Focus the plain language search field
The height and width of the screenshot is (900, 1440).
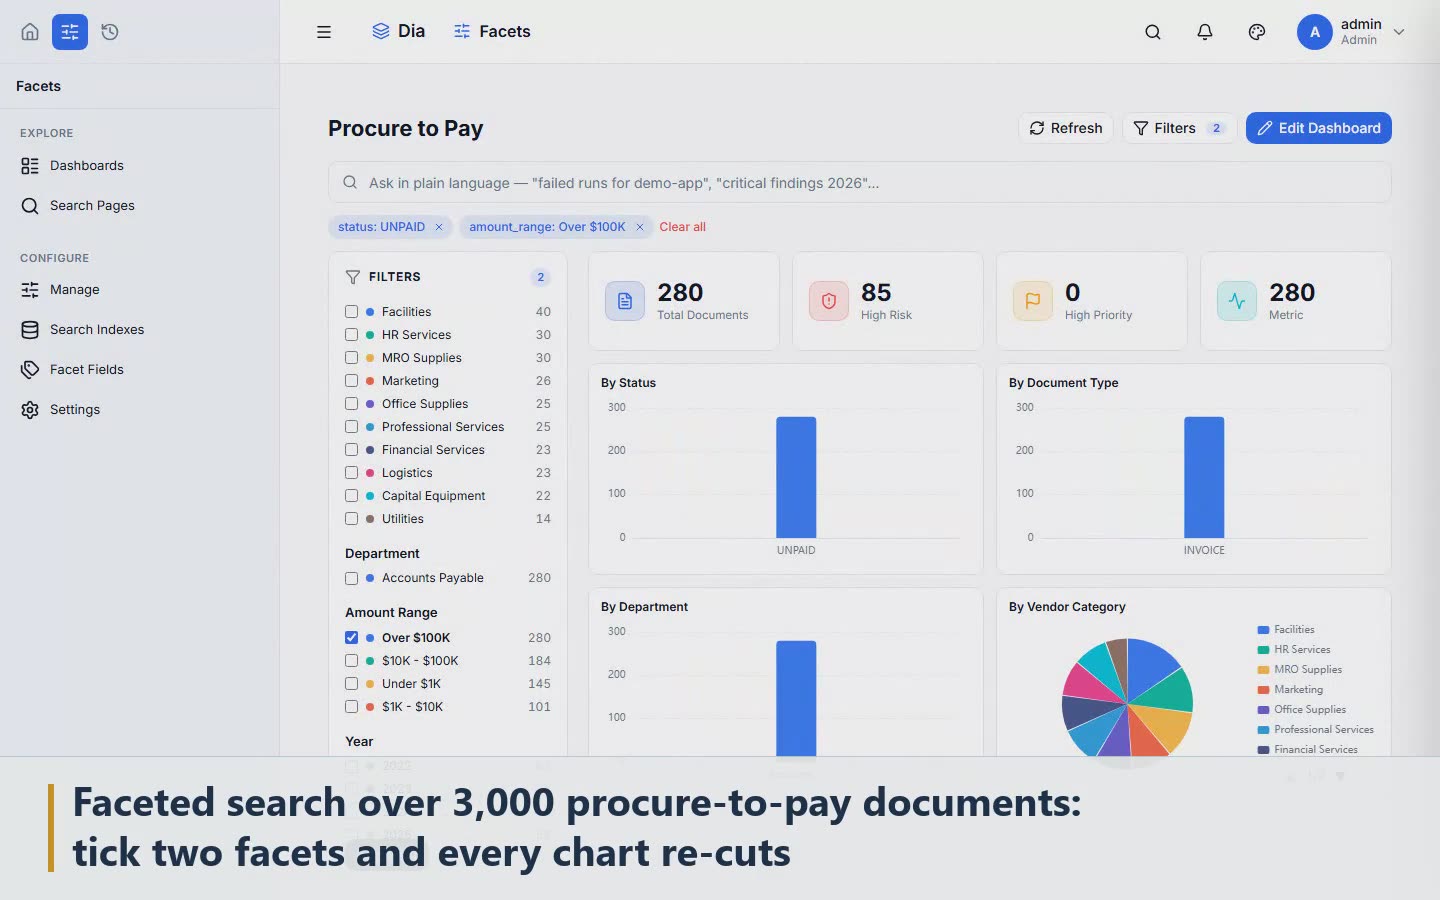860,183
